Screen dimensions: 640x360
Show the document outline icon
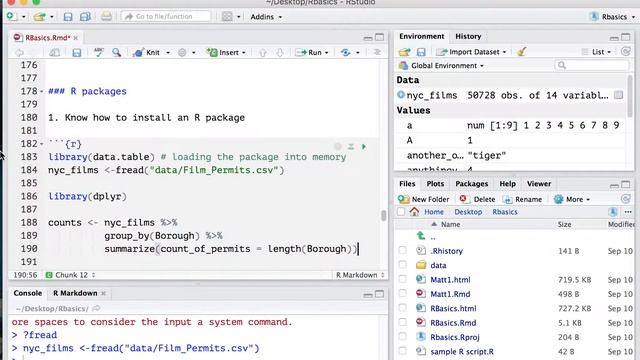[377, 52]
